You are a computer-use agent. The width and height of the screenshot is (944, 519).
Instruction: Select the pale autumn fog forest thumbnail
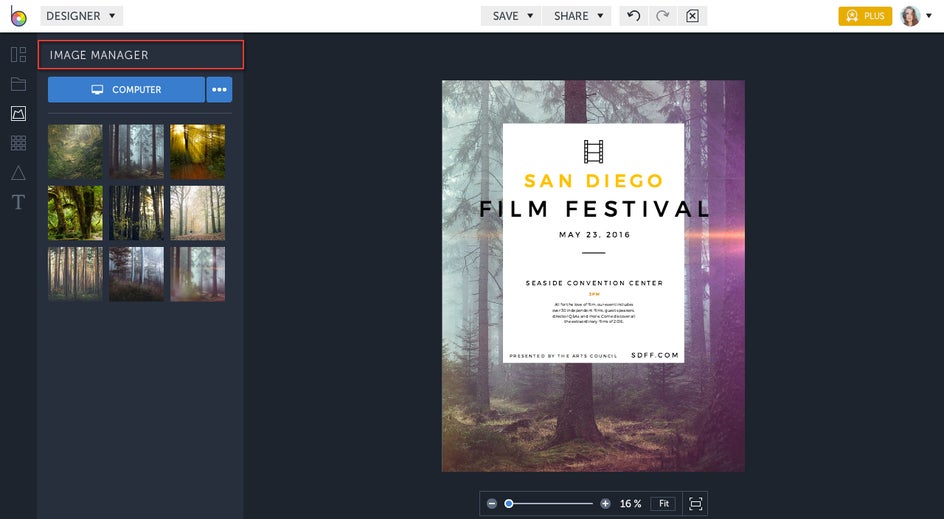197,213
